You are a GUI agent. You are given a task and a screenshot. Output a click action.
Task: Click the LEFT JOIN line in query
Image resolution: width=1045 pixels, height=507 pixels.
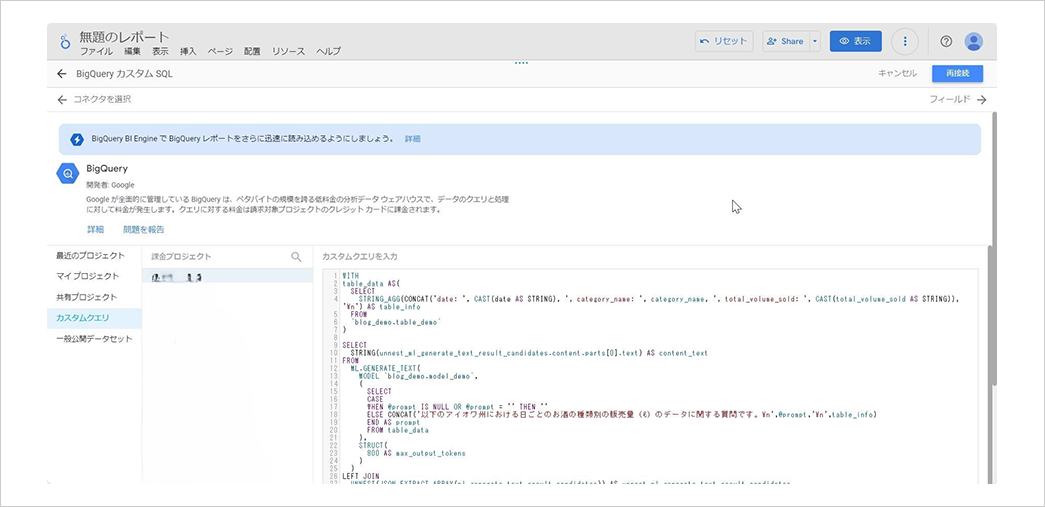coord(361,476)
